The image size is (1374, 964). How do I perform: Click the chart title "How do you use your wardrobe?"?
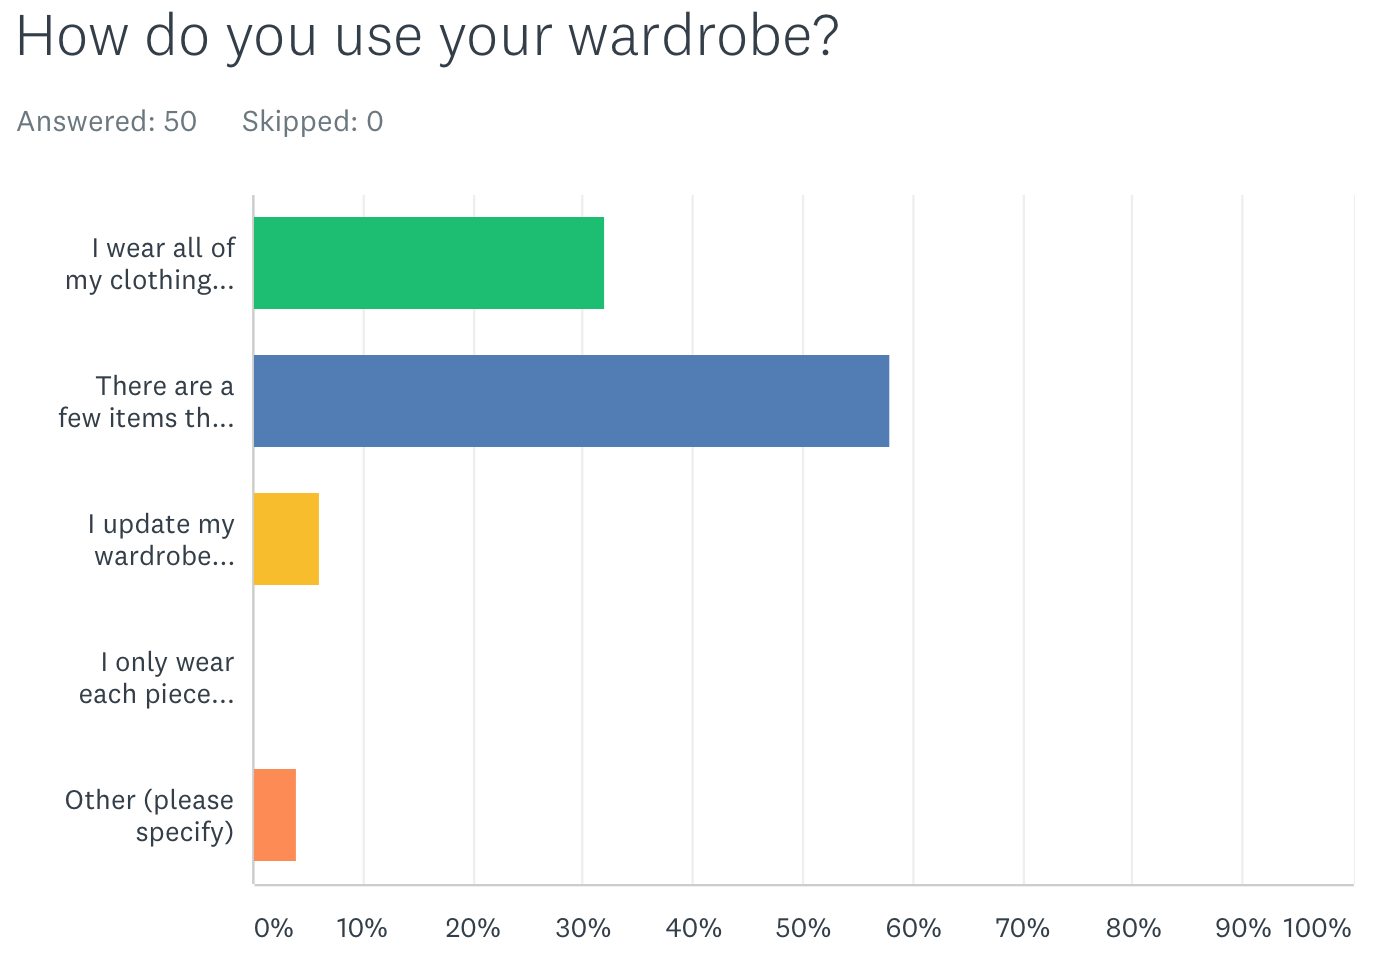(427, 37)
